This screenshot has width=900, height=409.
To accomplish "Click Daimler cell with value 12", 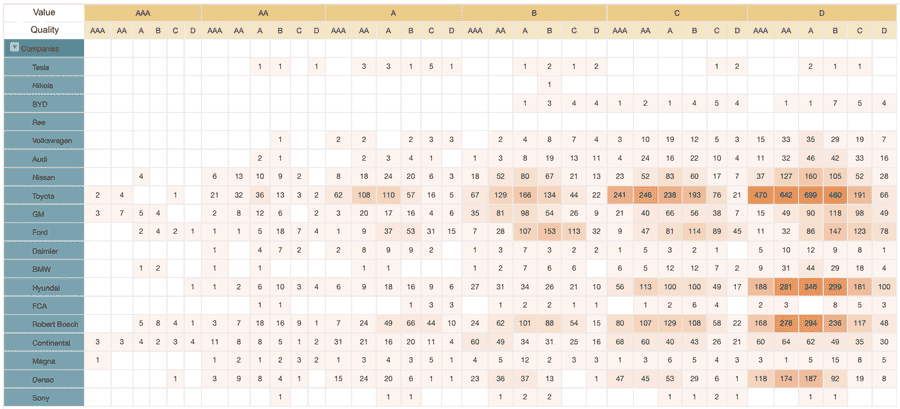I will pos(810,250).
